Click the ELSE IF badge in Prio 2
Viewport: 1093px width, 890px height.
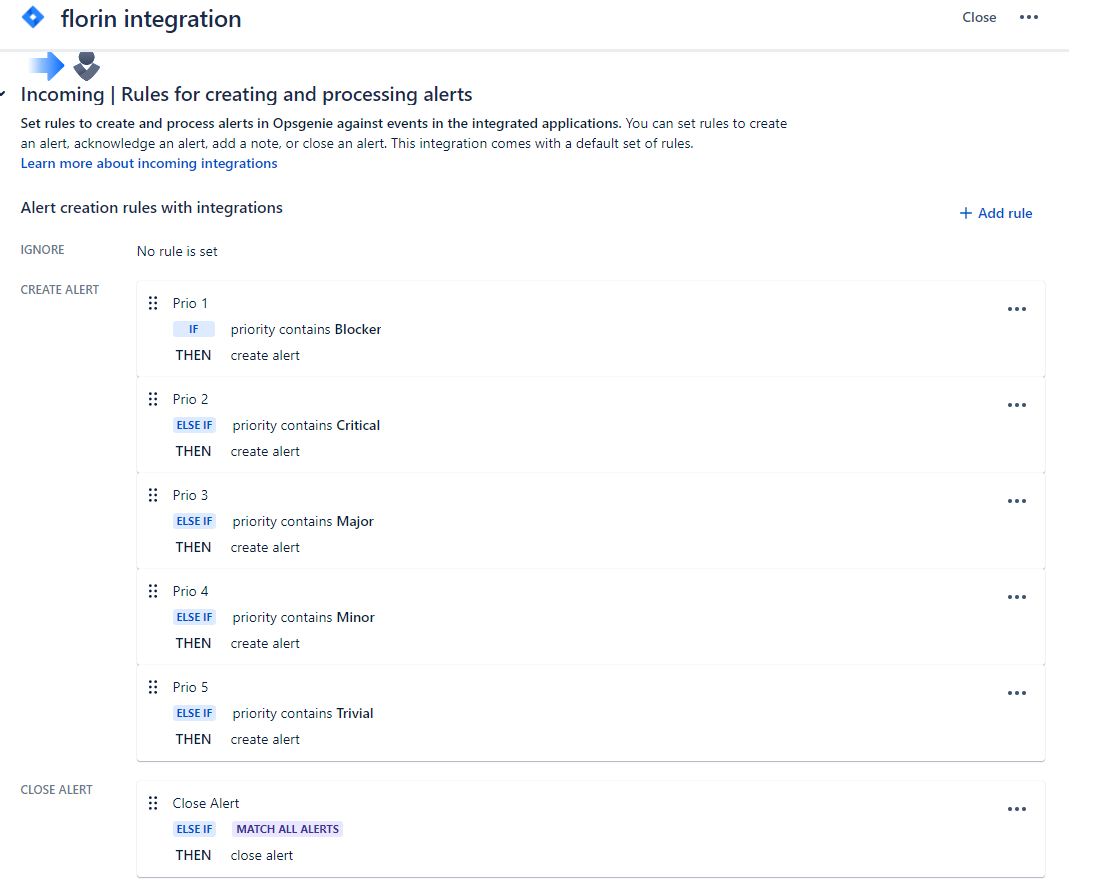pos(194,426)
